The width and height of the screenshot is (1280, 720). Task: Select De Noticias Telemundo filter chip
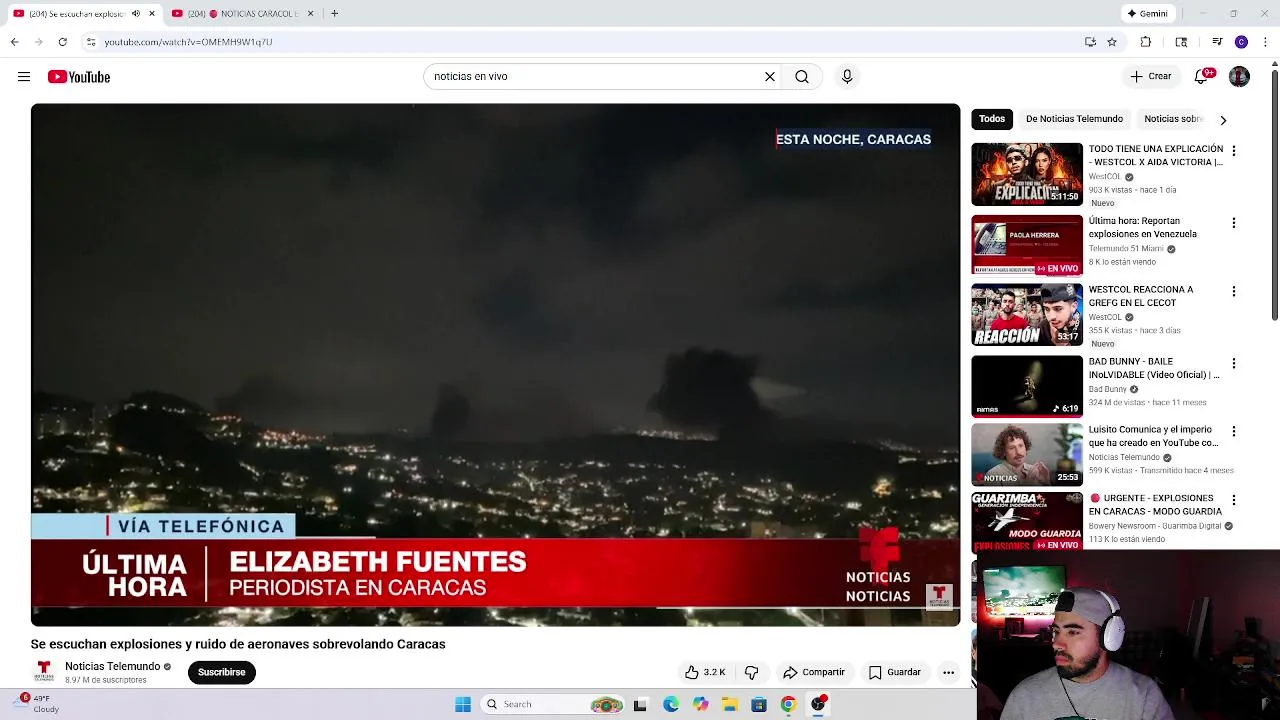point(1074,119)
